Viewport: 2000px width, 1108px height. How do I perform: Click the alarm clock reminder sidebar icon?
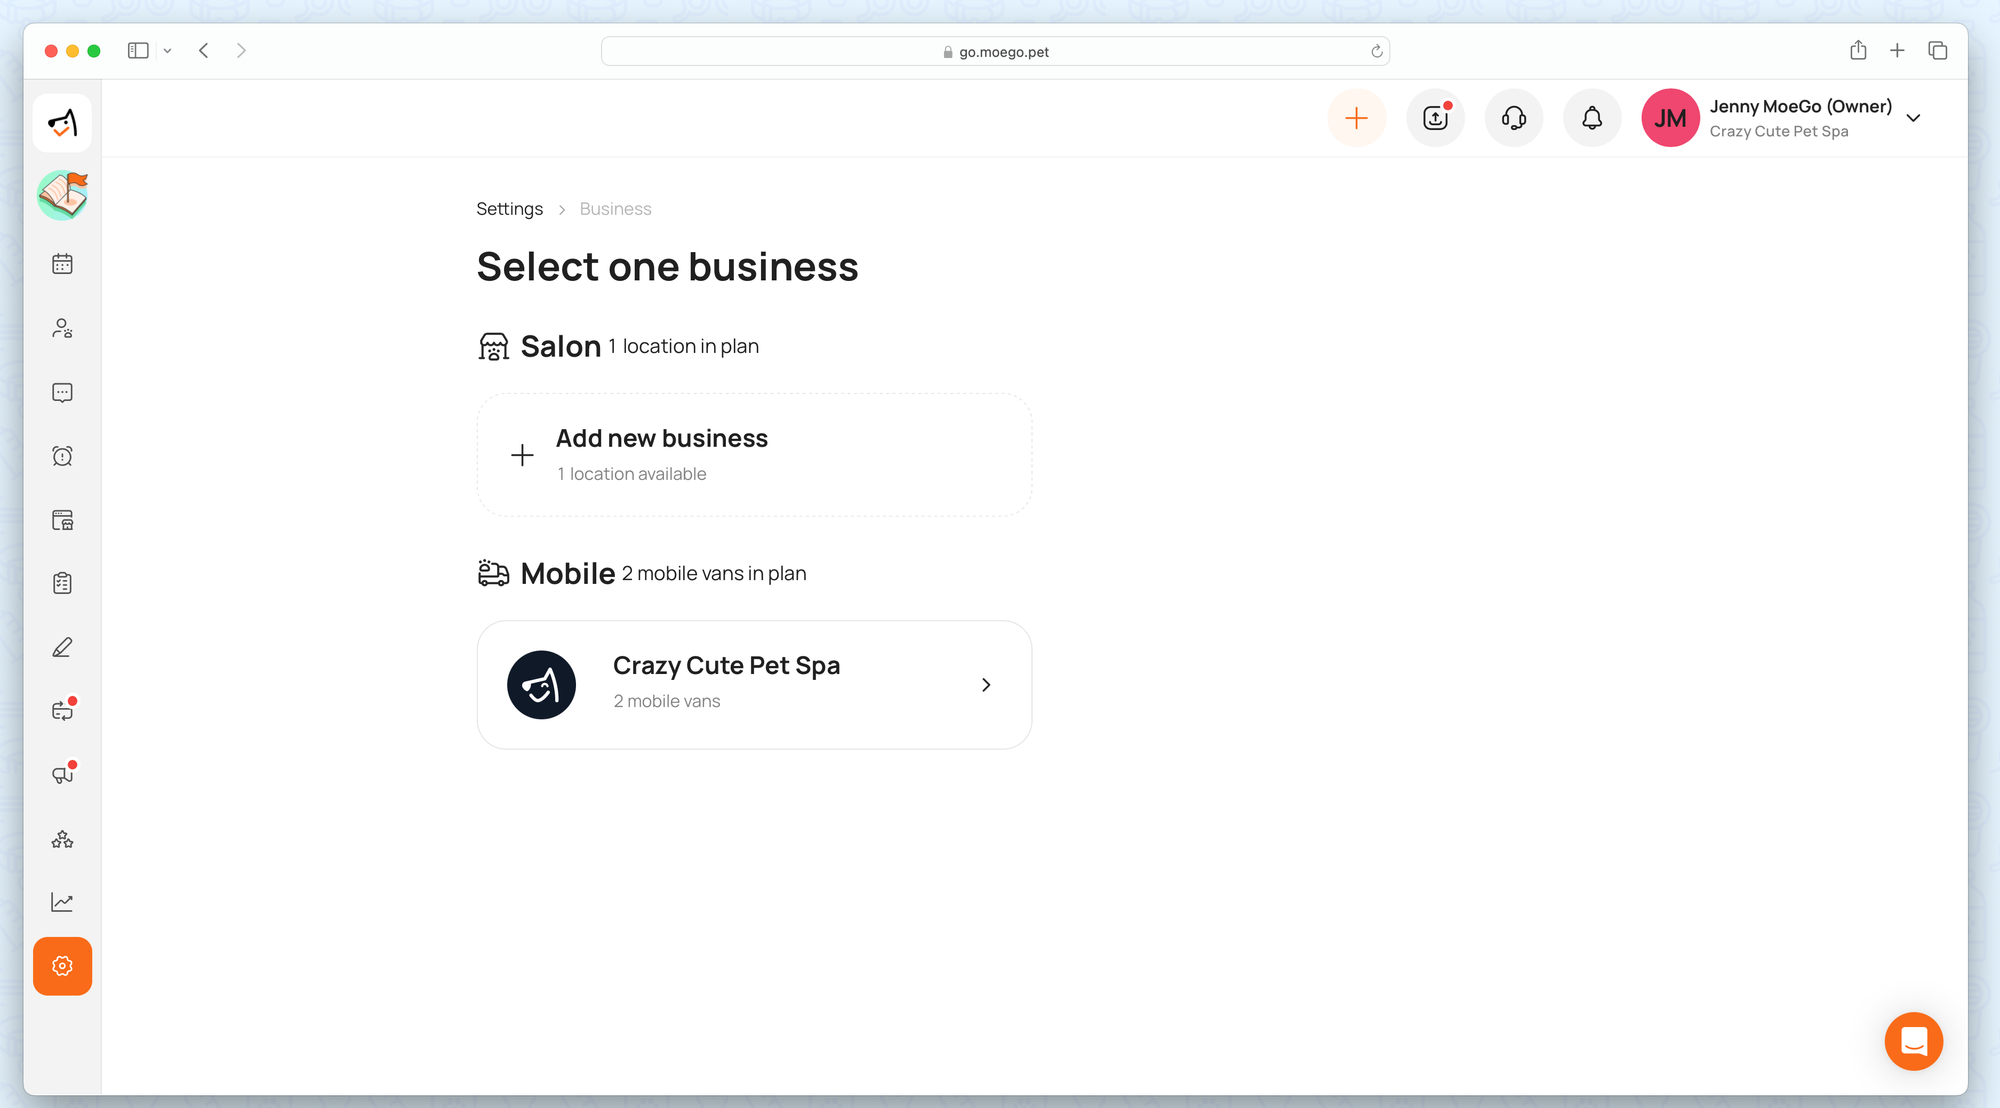[x=62, y=456]
